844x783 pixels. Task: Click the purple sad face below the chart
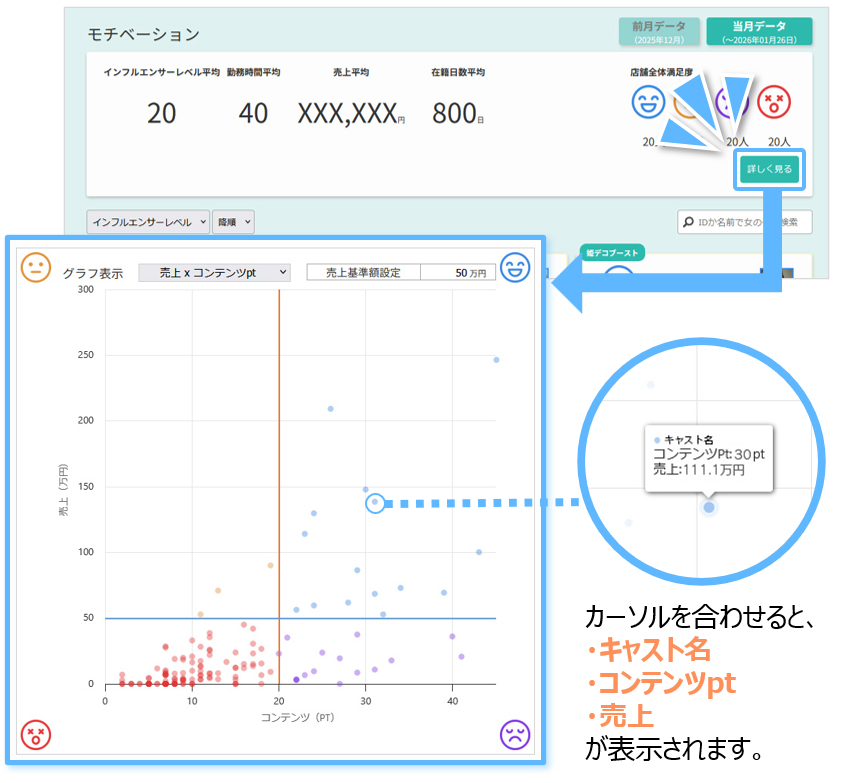tap(515, 735)
